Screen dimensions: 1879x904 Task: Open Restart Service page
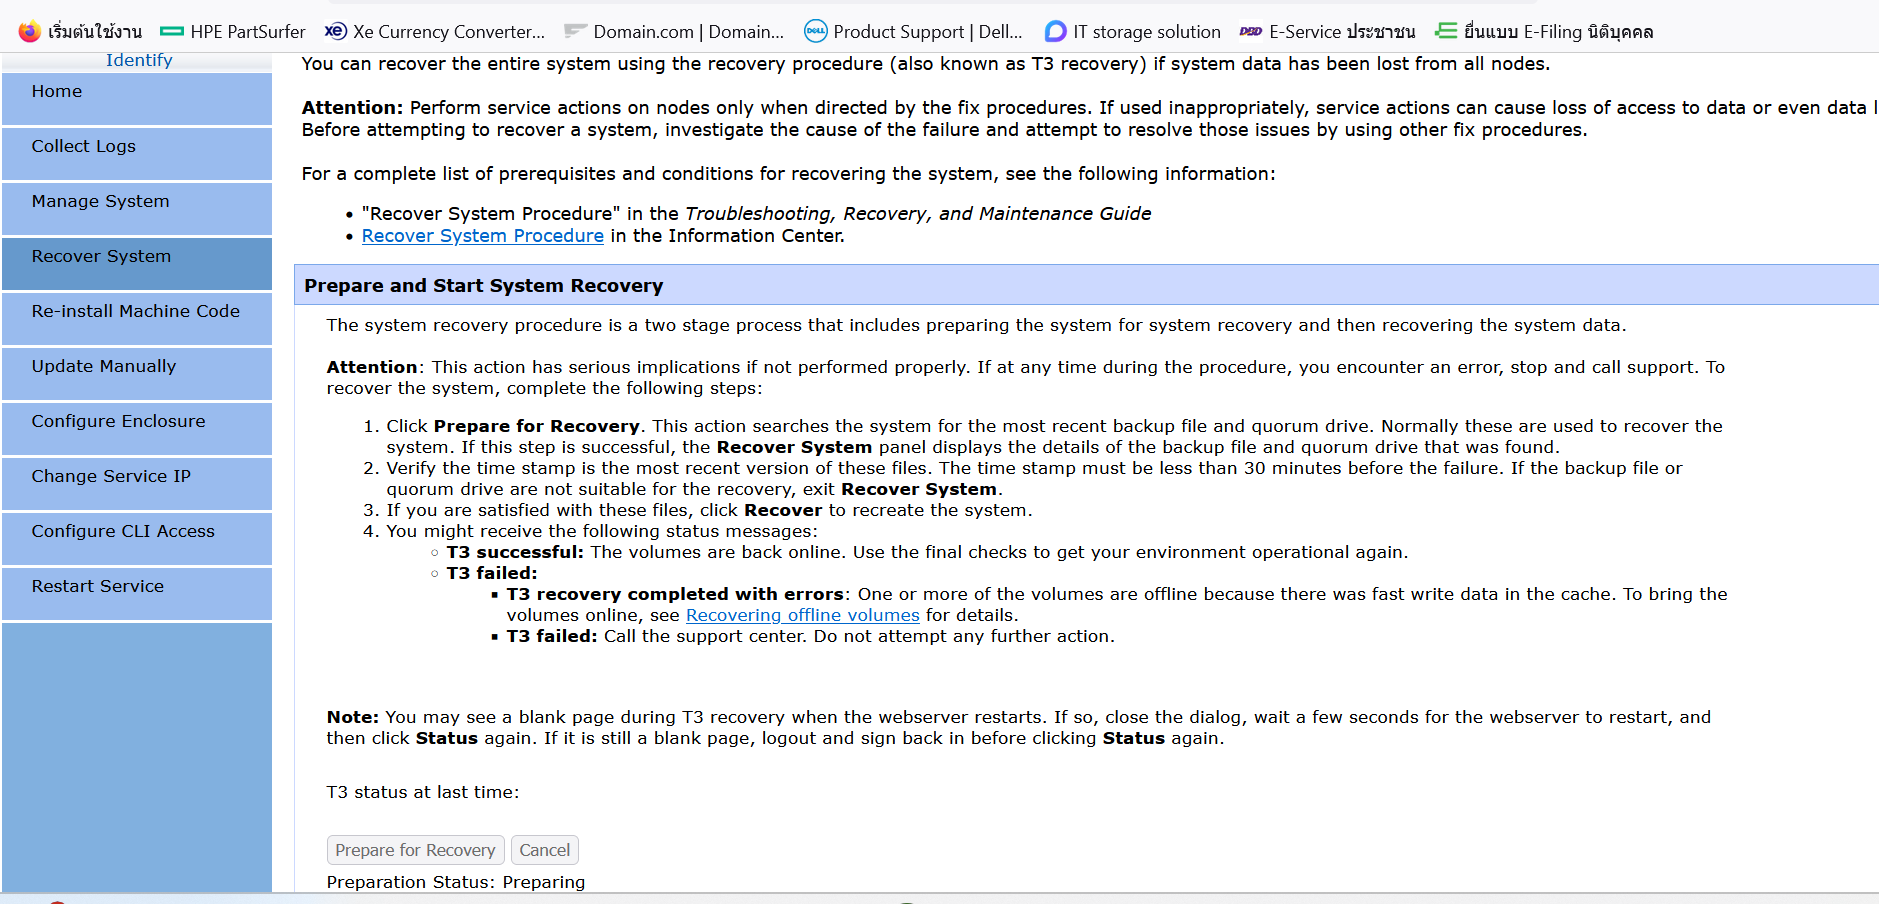pos(137,593)
